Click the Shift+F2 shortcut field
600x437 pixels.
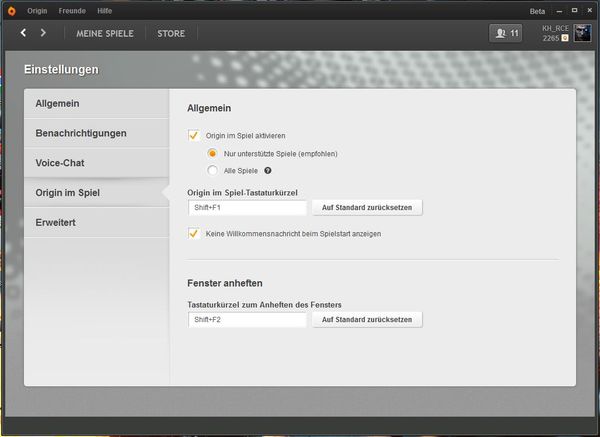click(x=247, y=320)
